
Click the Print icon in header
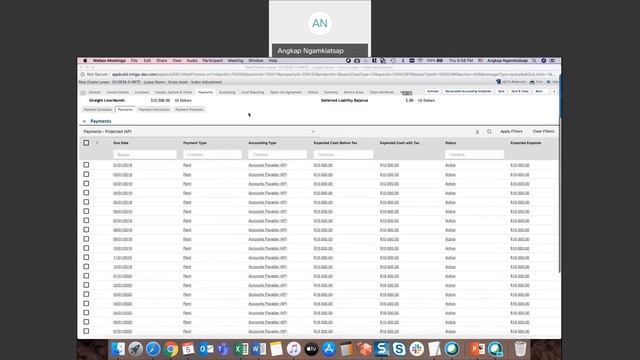(x=532, y=82)
